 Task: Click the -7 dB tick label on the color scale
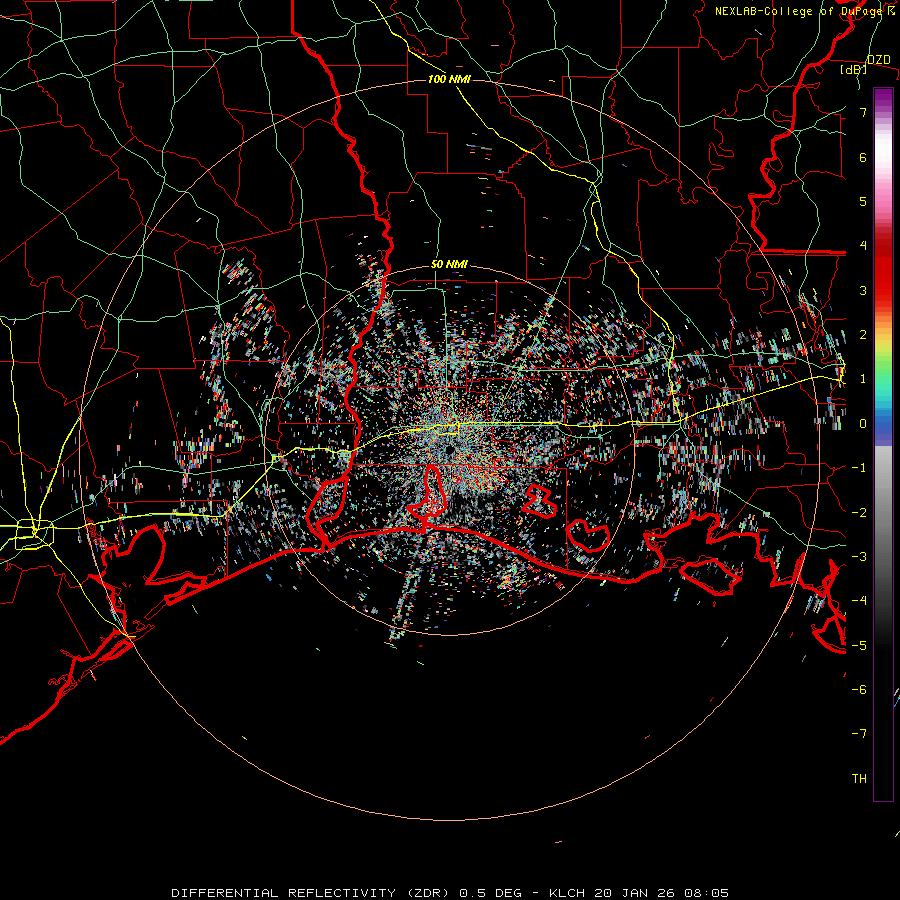point(859,734)
